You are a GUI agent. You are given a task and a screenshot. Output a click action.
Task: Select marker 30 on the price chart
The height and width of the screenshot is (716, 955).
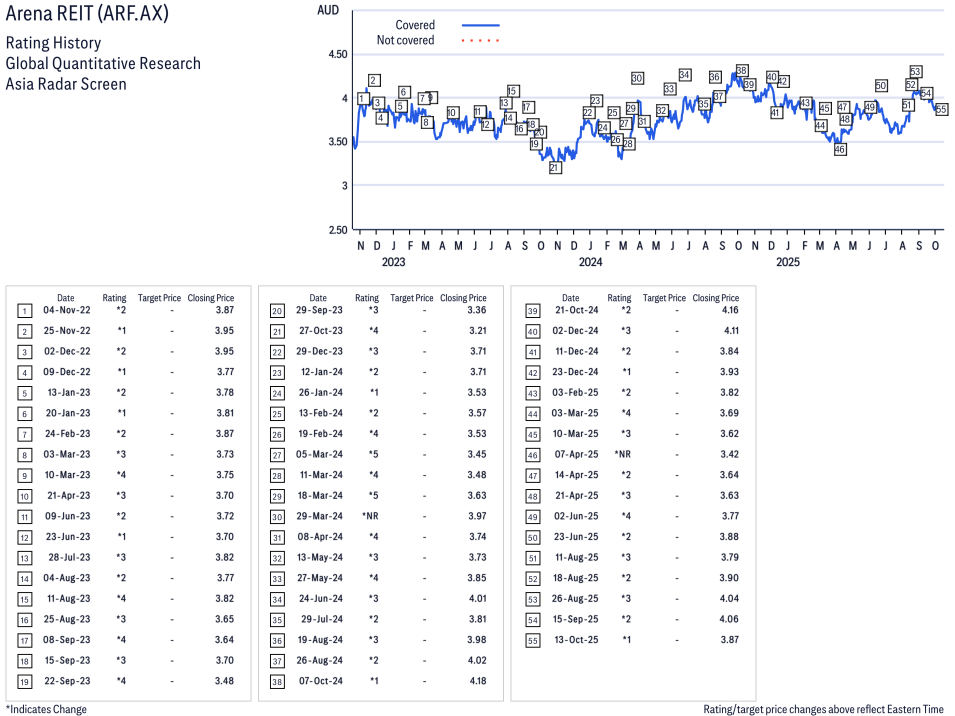(x=637, y=78)
